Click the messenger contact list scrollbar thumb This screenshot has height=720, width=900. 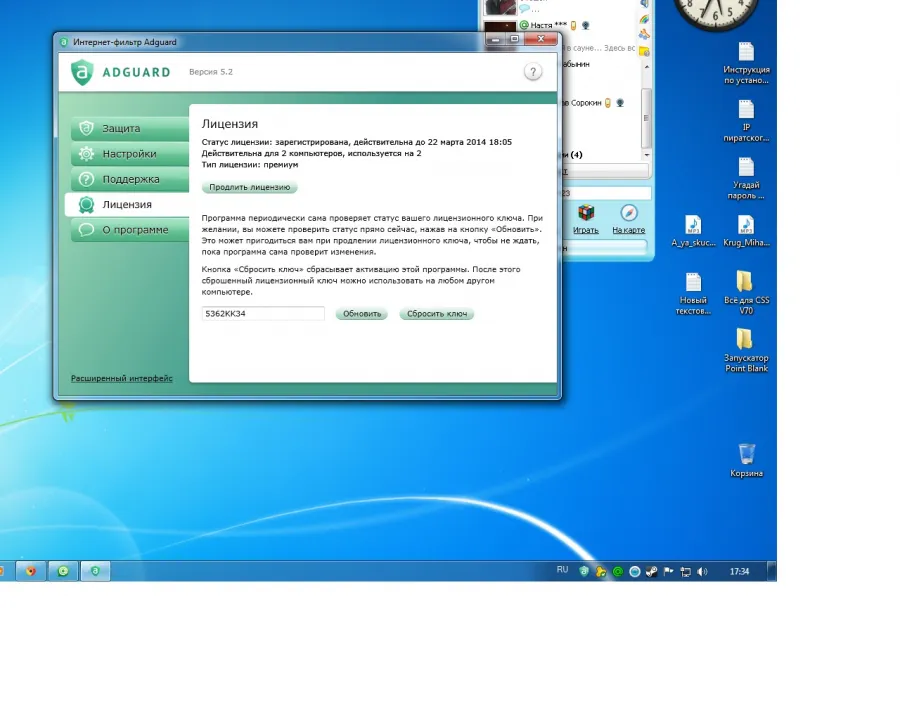pyautogui.click(x=646, y=118)
